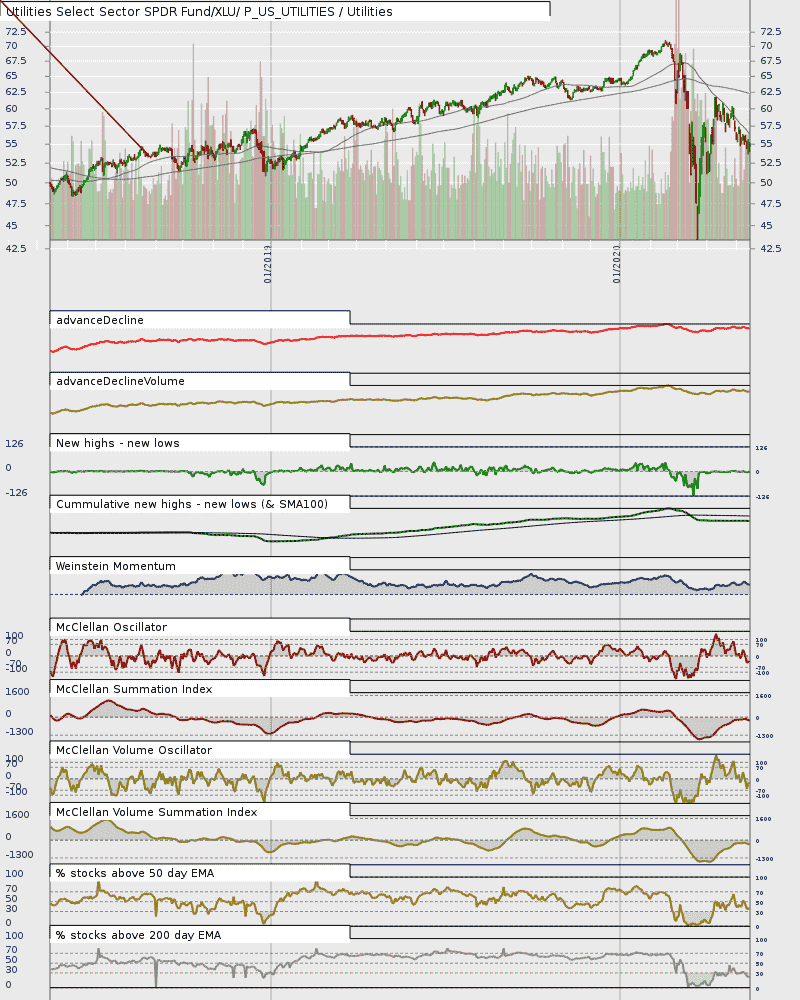
Task: Select the 'New highs - new lows' label
Action: coord(118,443)
